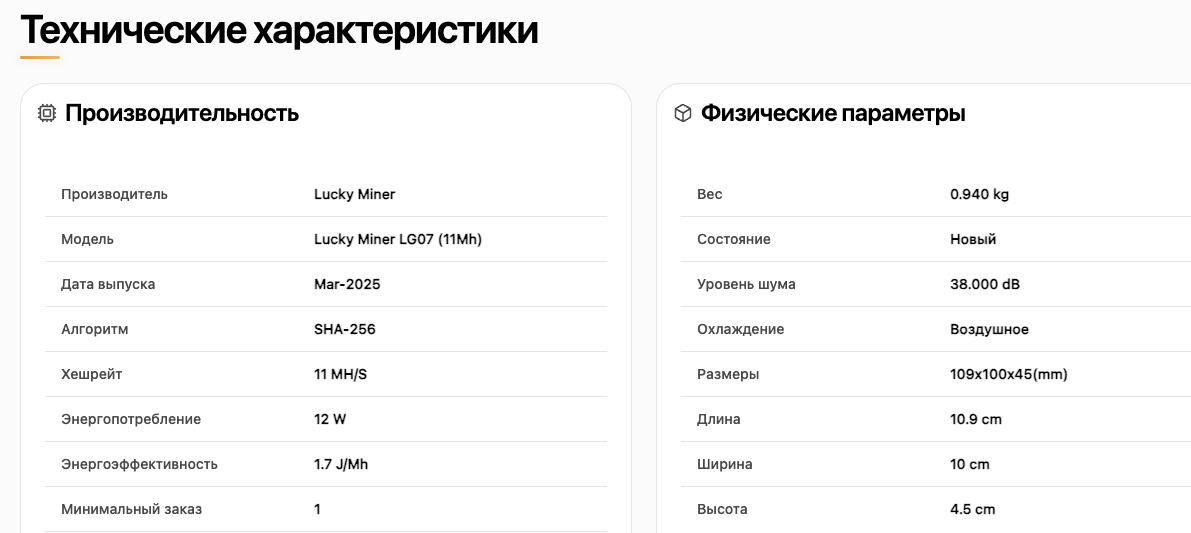
Task: Select the Производительность section title
Action: pos(182,114)
